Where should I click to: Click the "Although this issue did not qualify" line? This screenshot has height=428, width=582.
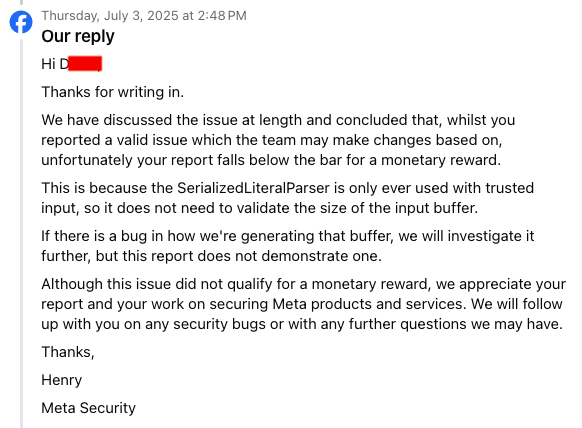[303, 284]
